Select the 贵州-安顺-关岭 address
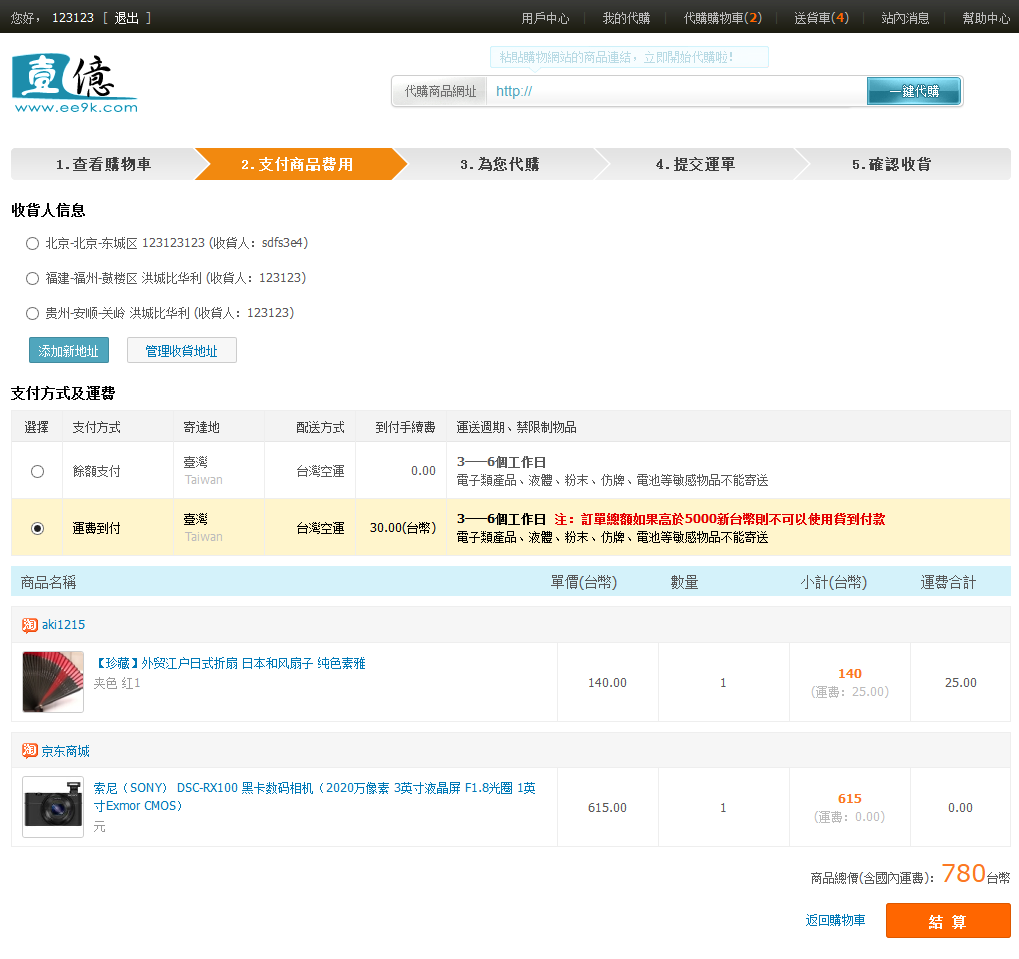Viewport: 1019px width, 959px height. (x=32, y=313)
